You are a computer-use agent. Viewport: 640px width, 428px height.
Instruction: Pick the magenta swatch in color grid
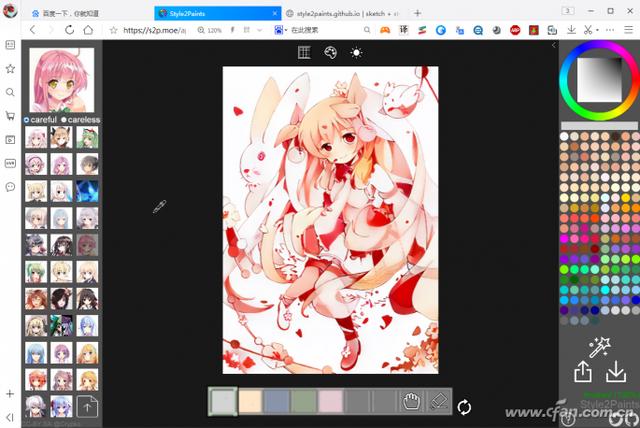point(564,238)
